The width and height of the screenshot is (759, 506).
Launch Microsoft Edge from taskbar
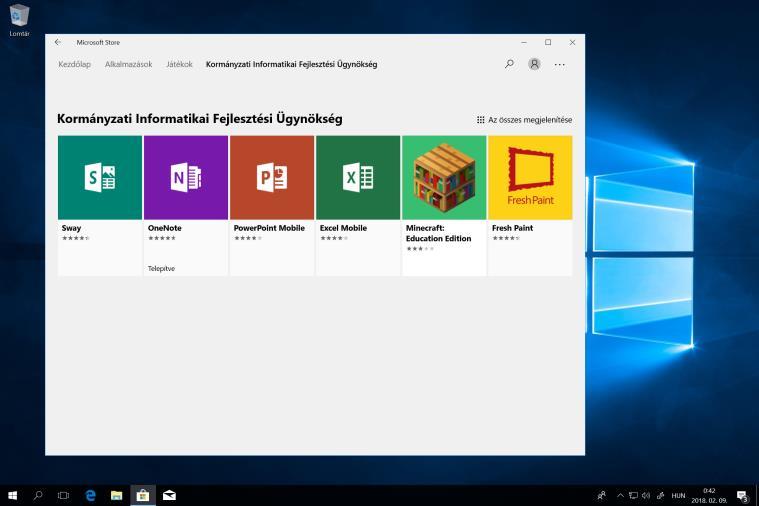(x=91, y=495)
